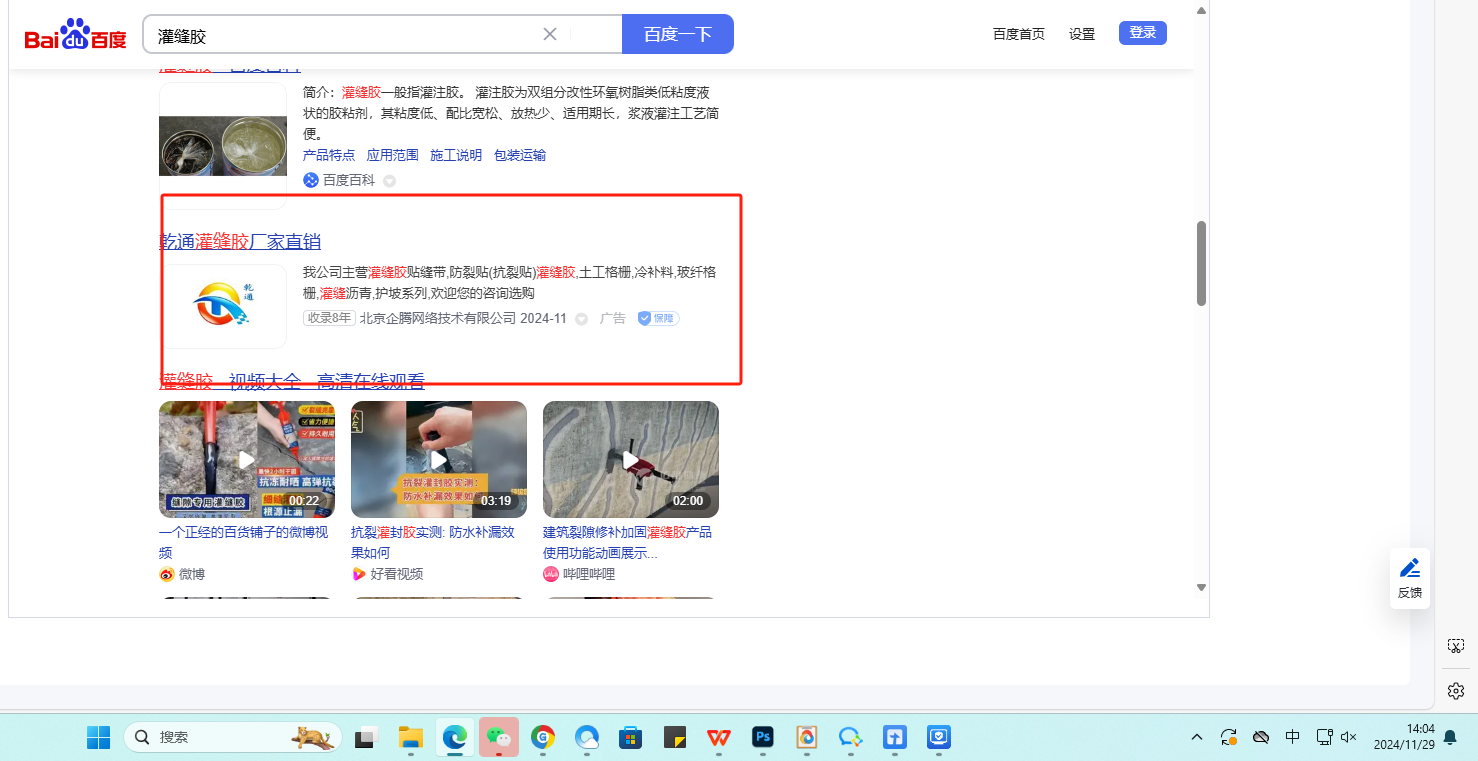Click the volume muted icon in the tray
Viewport: 1478px width, 761px height.
[x=1349, y=738]
